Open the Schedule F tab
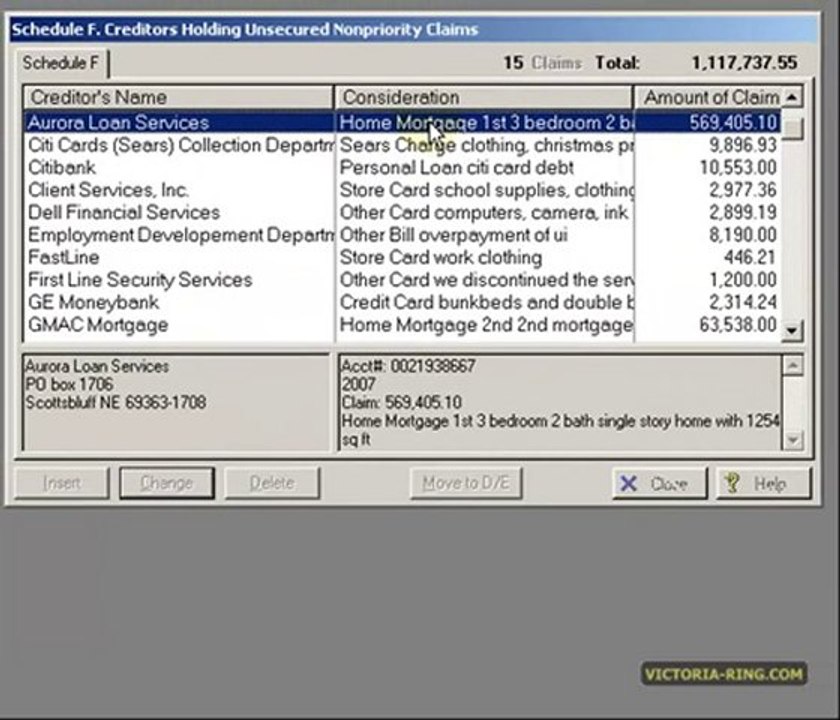This screenshot has width=840, height=720. click(x=61, y=63)
